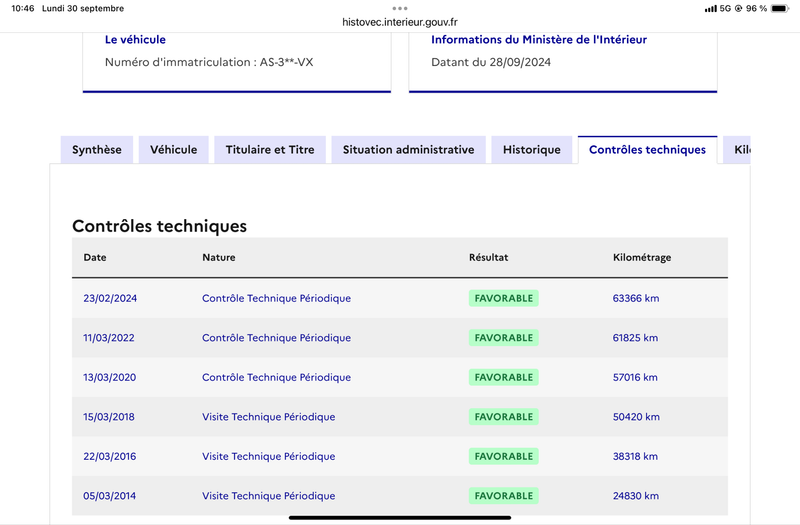Click the 38318 km mileage value
The height and width of the screenshot is (525, 800).
(x=635, y=456)
